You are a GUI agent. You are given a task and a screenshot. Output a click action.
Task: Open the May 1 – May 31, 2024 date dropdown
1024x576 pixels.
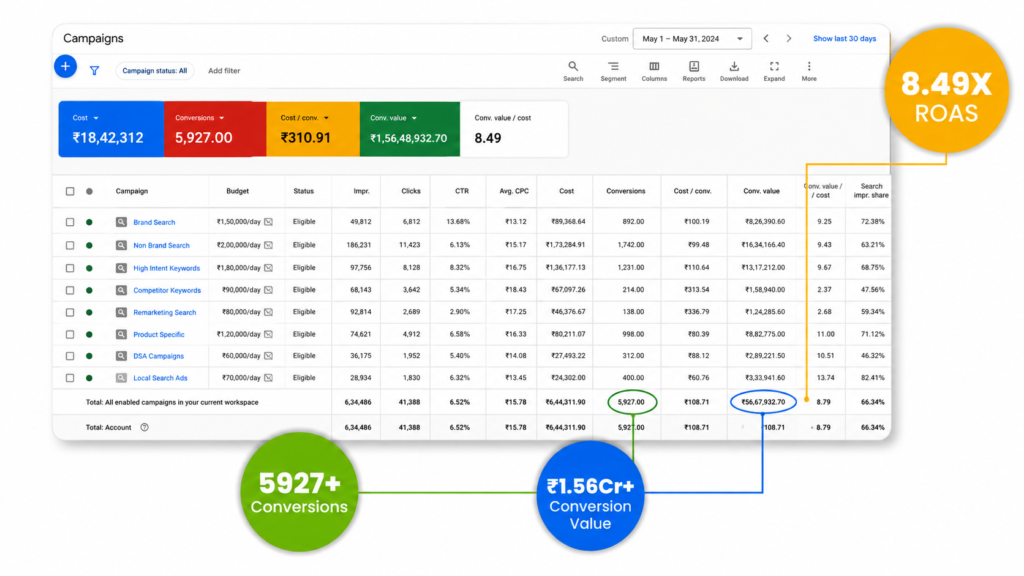[x=692, y=39]
